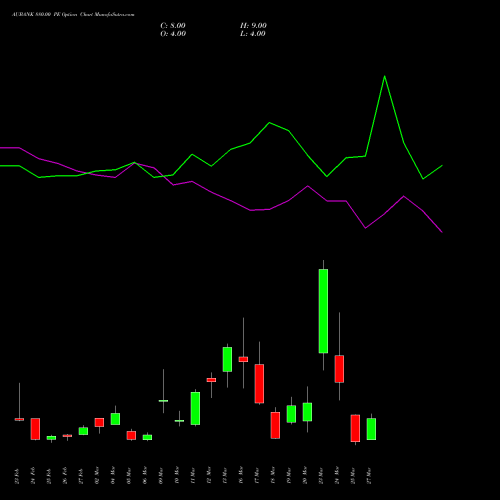Click the small red candle for 16 Mar
The image size is (500, 500).
click(243, 359)
